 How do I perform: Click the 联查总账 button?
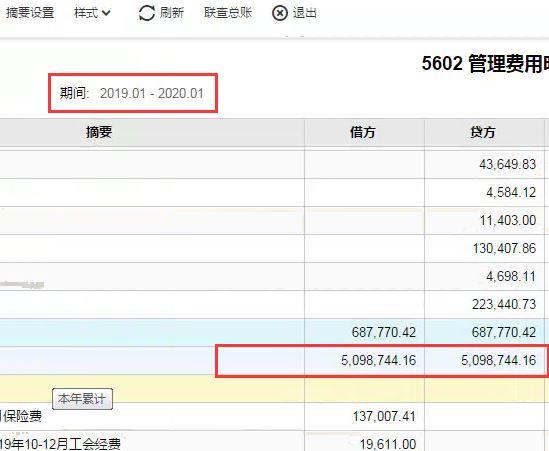[x=228, y=13]
